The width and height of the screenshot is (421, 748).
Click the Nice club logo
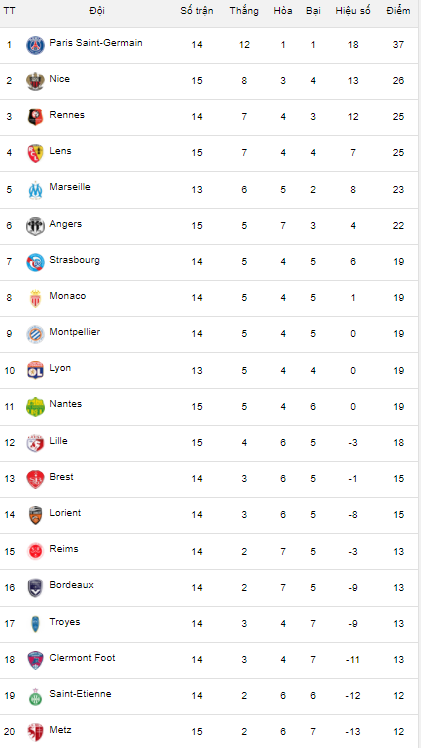[35, 81]
